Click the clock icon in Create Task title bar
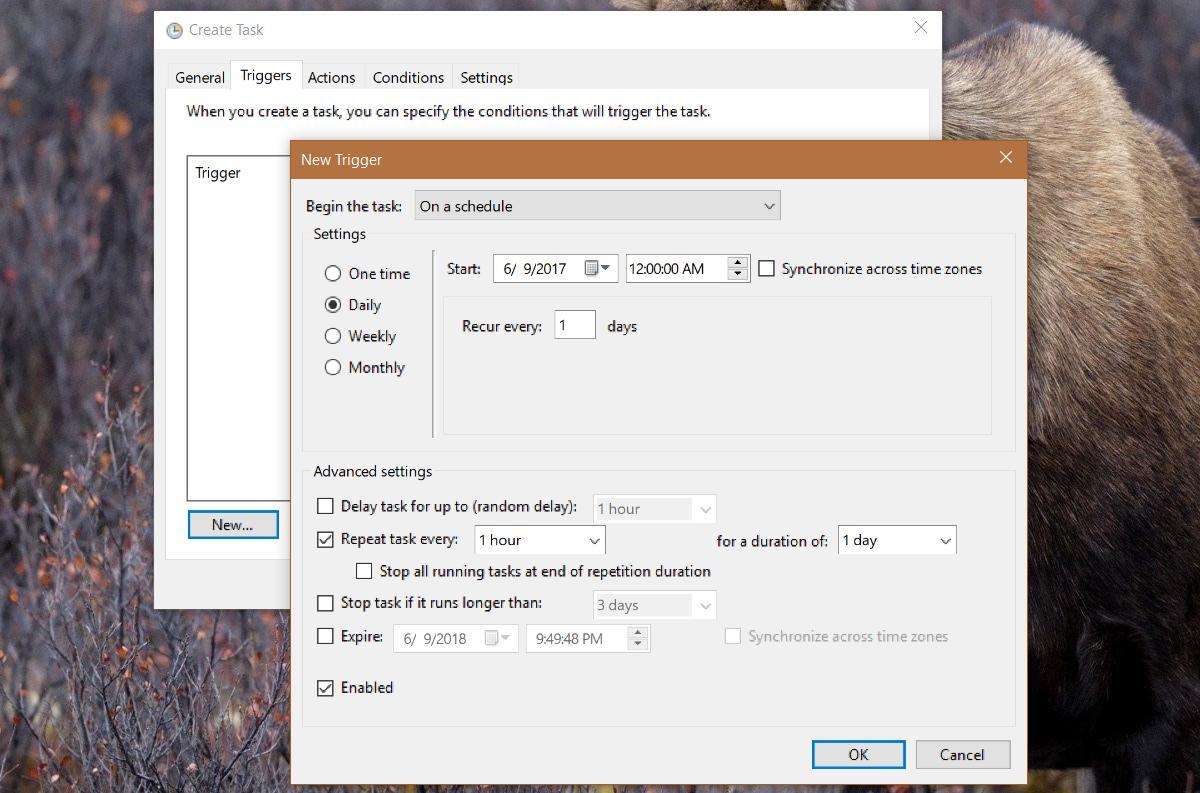The width and height of the screenshot is (1200, 793). coord(173,29)
